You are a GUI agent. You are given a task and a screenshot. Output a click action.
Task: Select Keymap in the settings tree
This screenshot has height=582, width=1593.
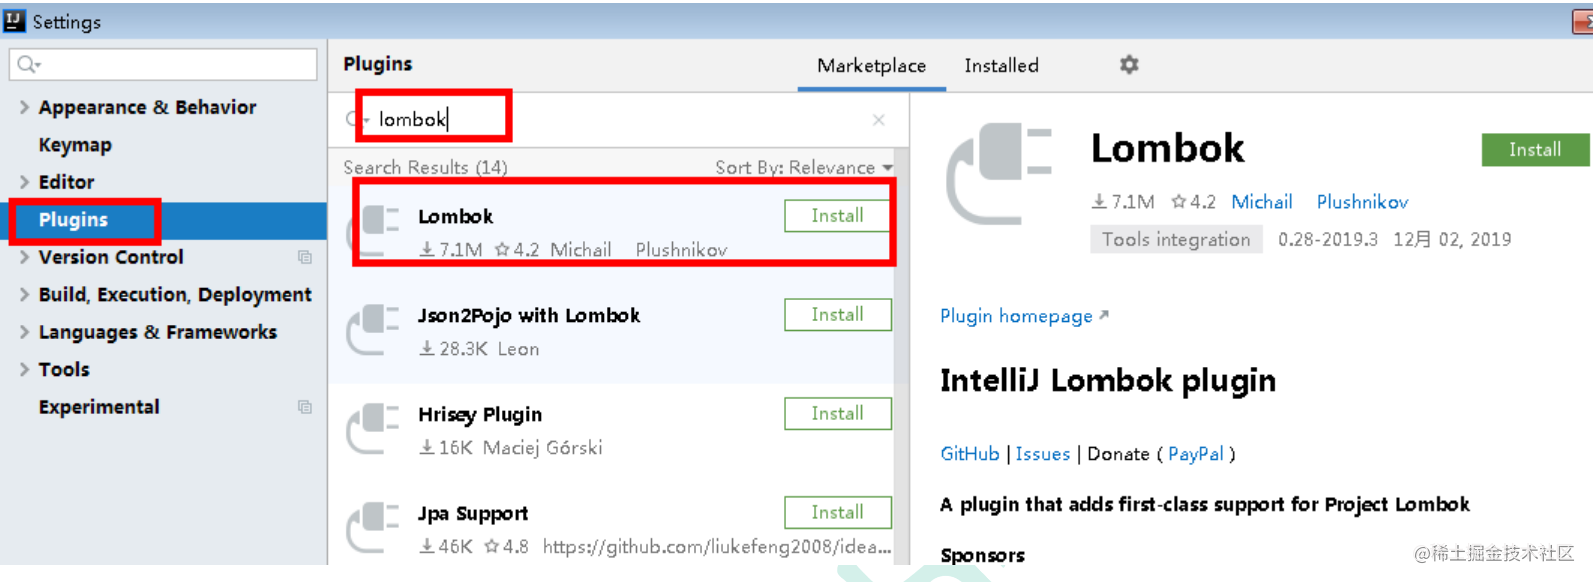click(75, 145)
